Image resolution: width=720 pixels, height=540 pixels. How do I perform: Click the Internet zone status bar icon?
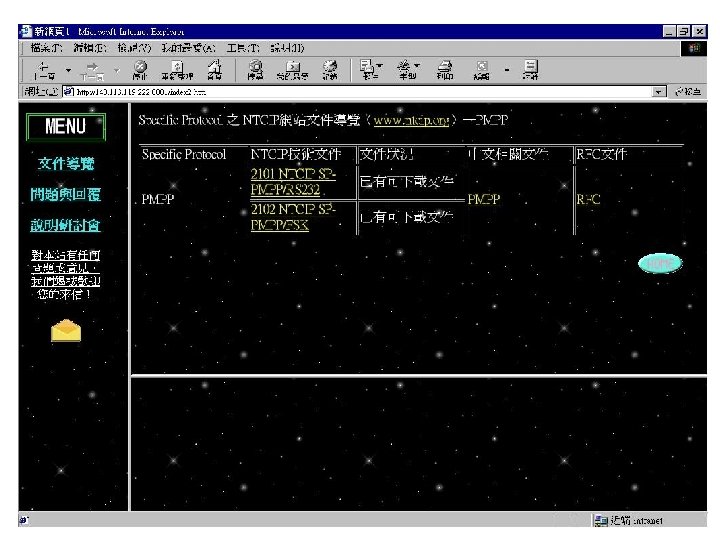point(601,520)
